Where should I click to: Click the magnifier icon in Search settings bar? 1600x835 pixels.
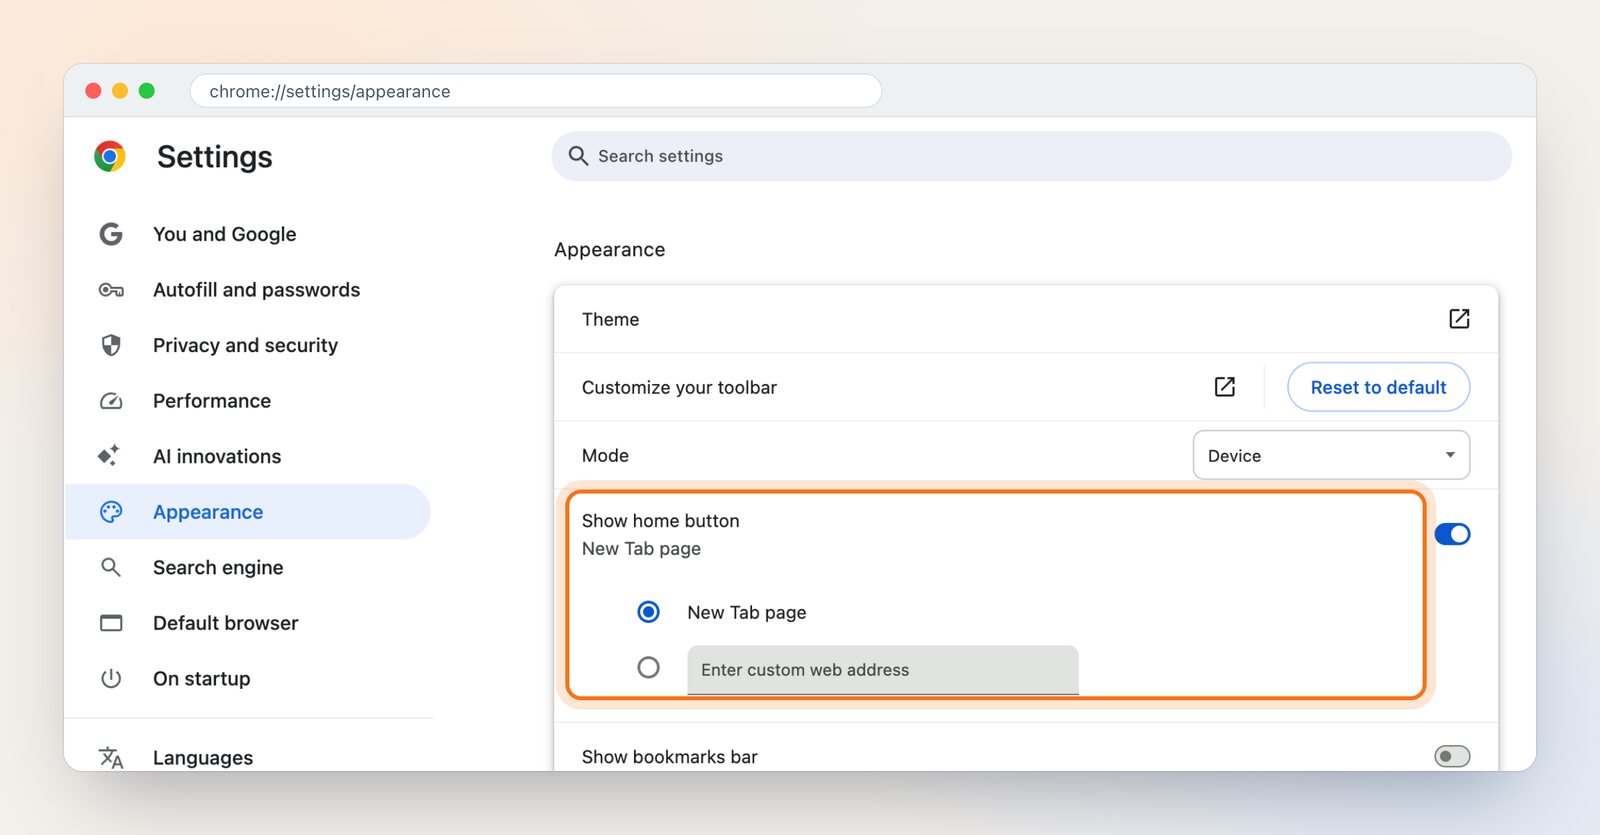[x=578, y=156]
